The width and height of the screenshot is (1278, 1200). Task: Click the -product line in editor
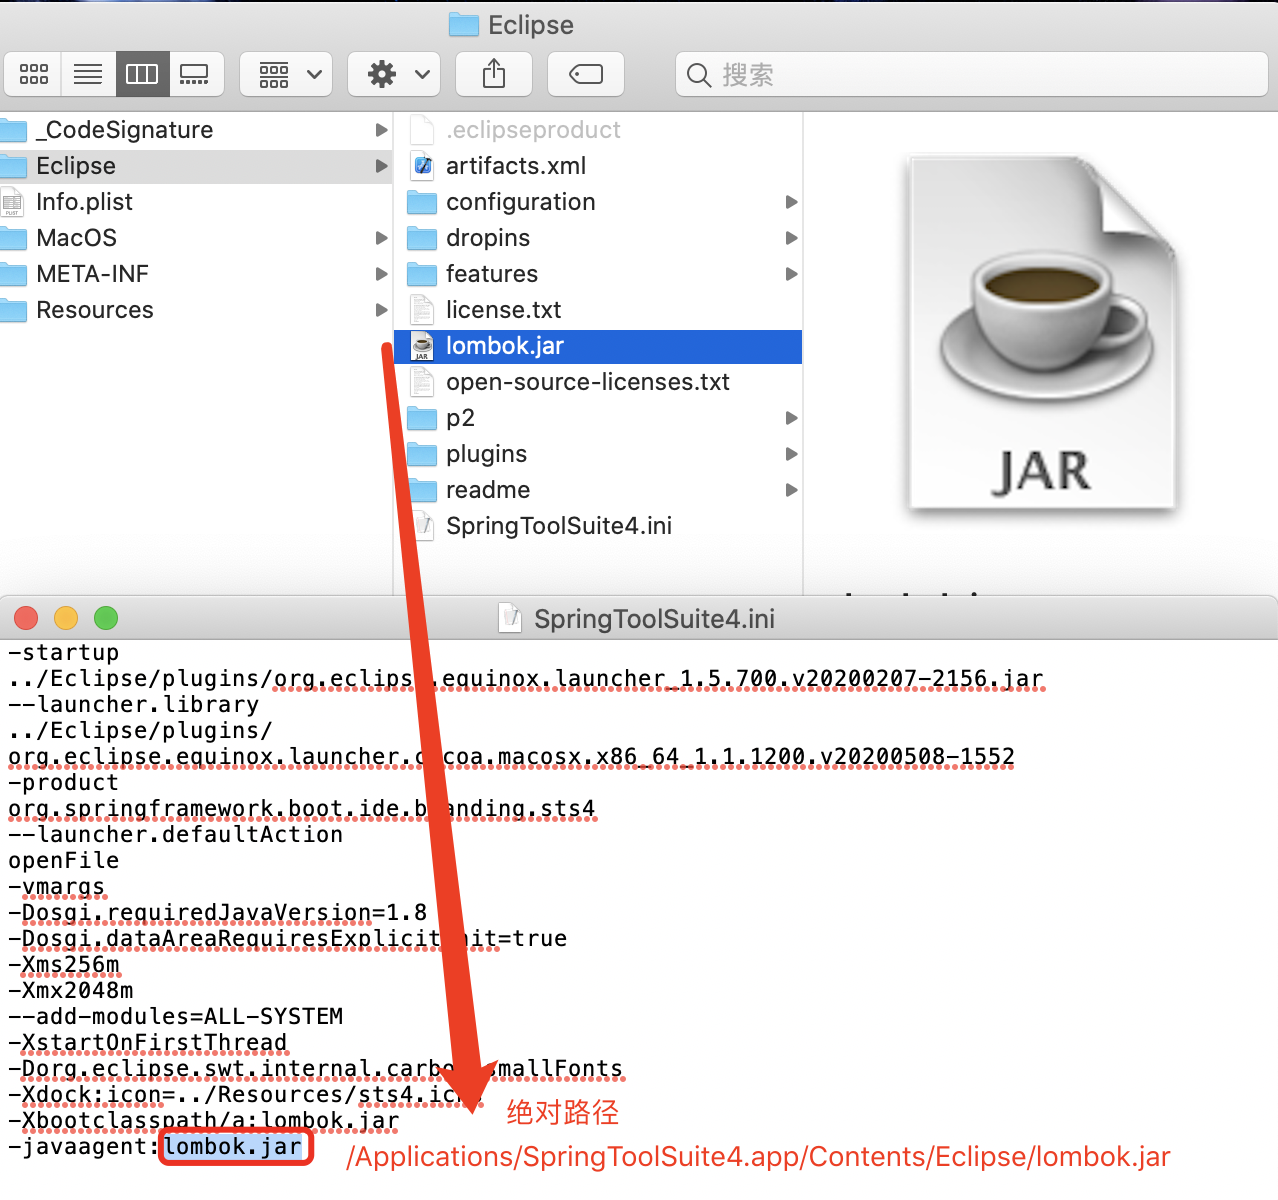click(64, 783)
